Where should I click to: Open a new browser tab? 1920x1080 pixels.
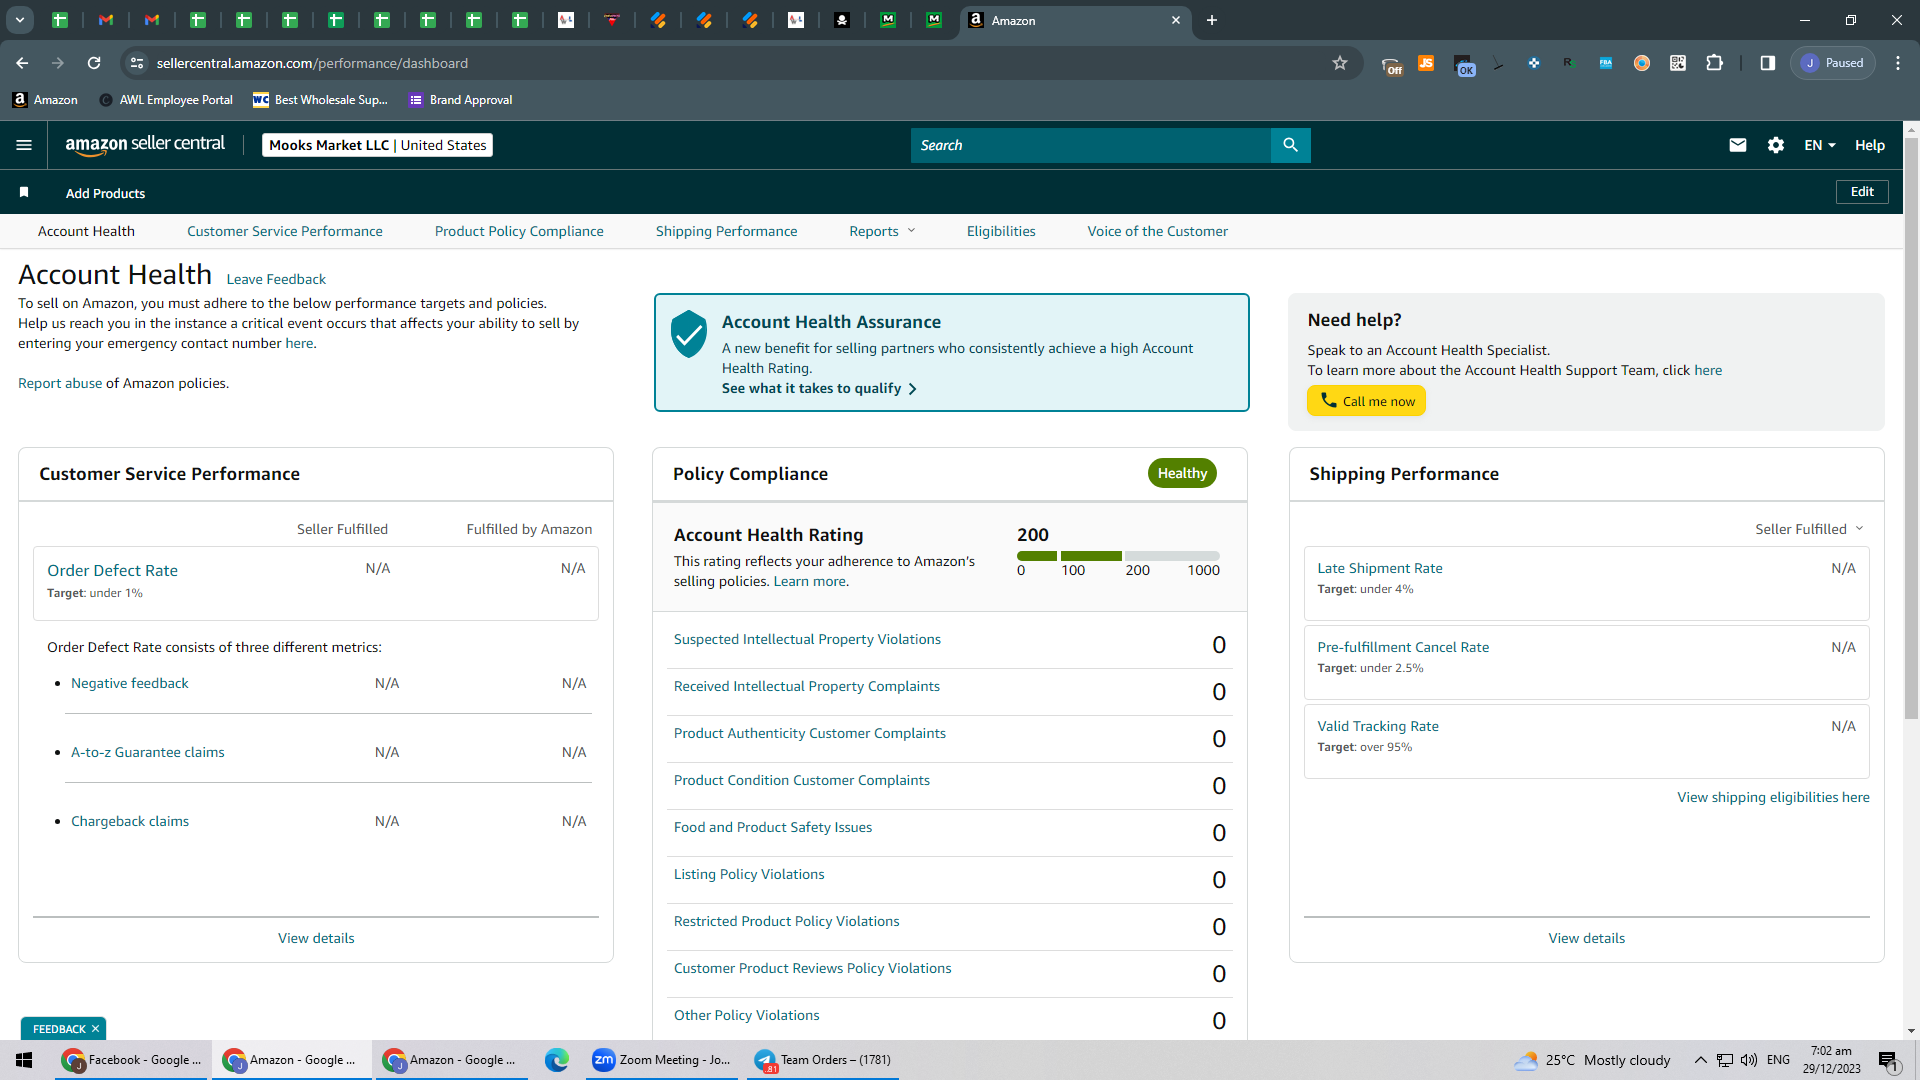[1212, 20]
